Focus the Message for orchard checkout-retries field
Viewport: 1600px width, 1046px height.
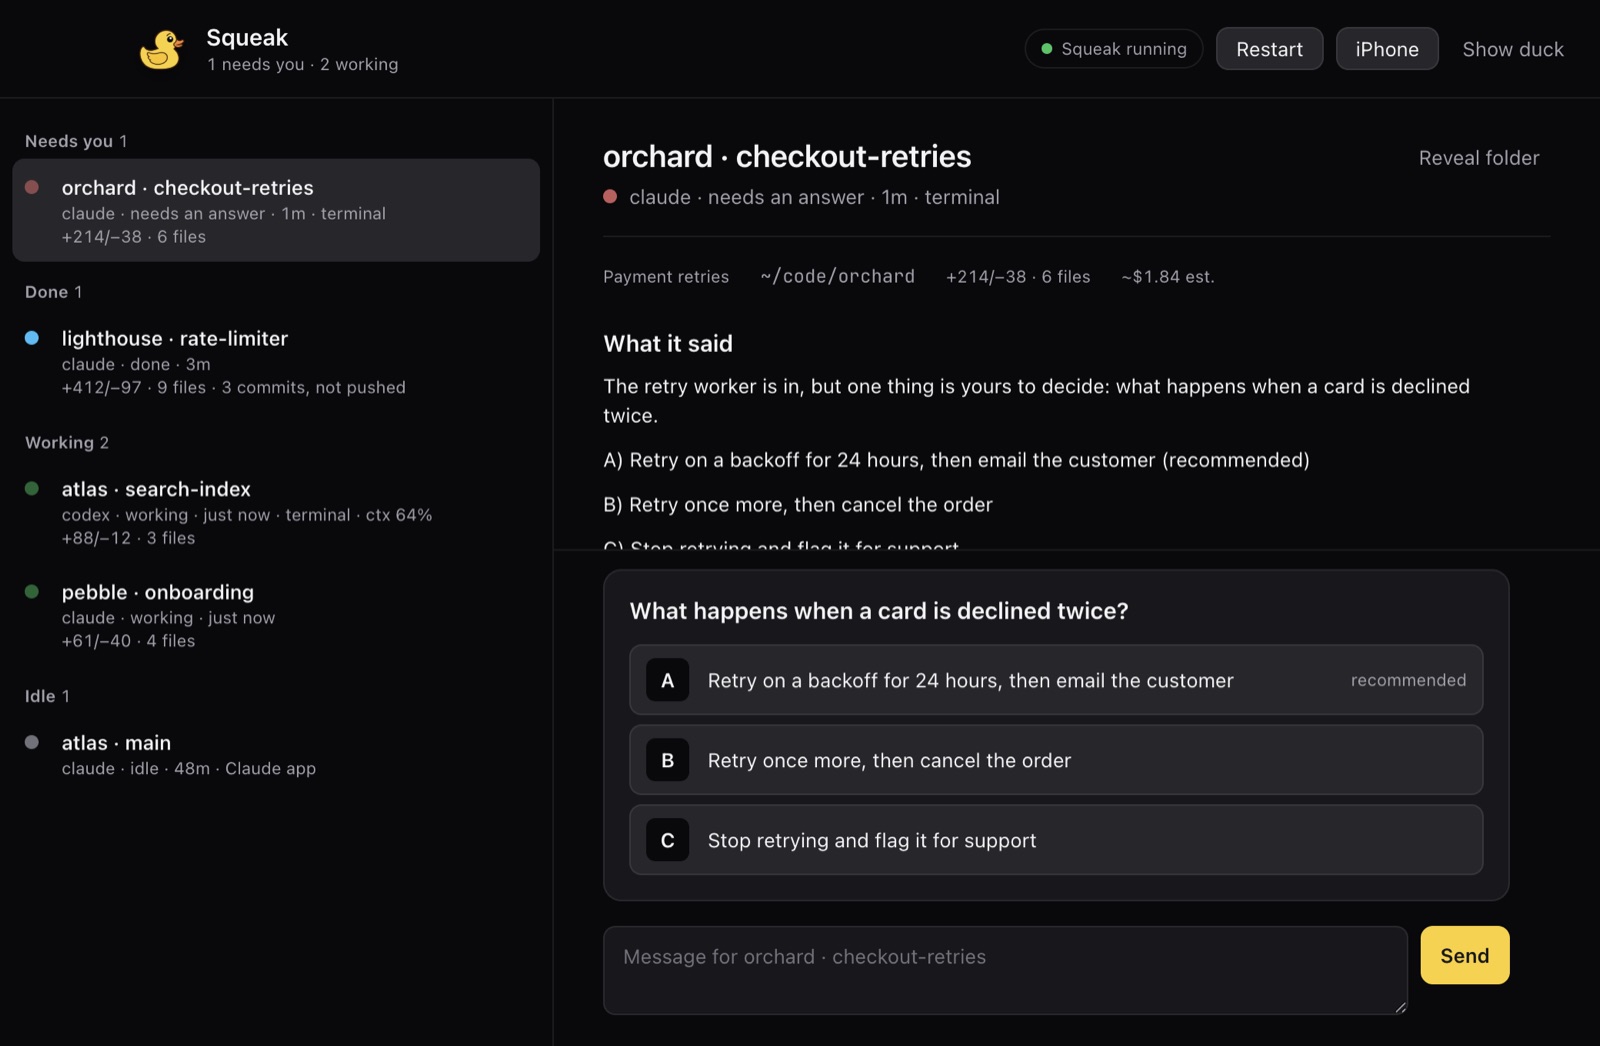point(1005,970)
